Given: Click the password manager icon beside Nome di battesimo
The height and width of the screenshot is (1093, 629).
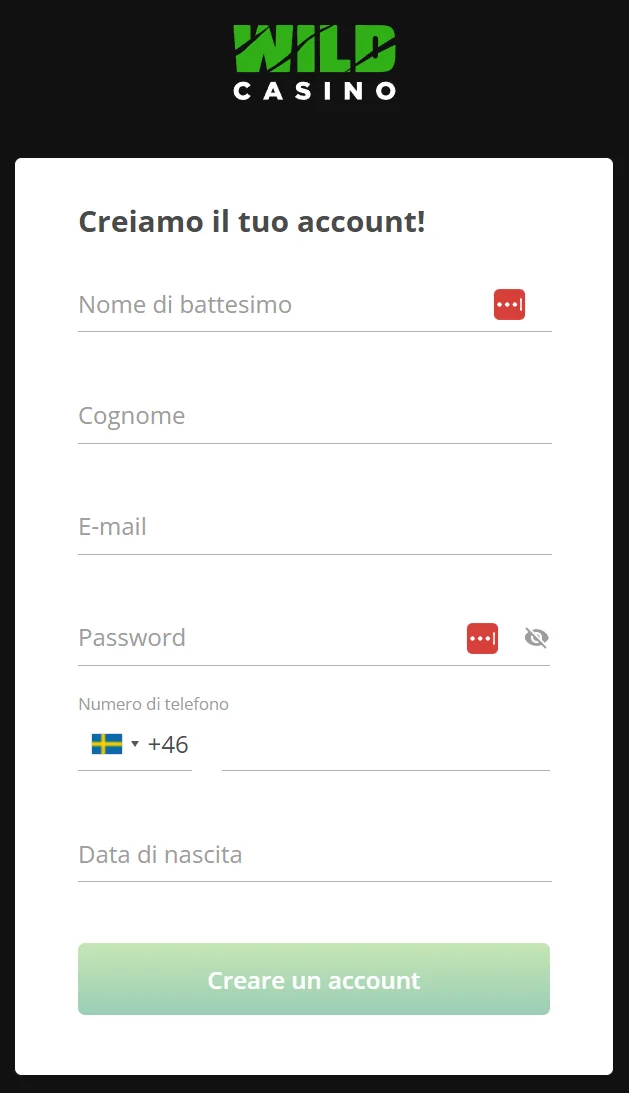Looking at the screenshot, I should click(x=509, y=304).
